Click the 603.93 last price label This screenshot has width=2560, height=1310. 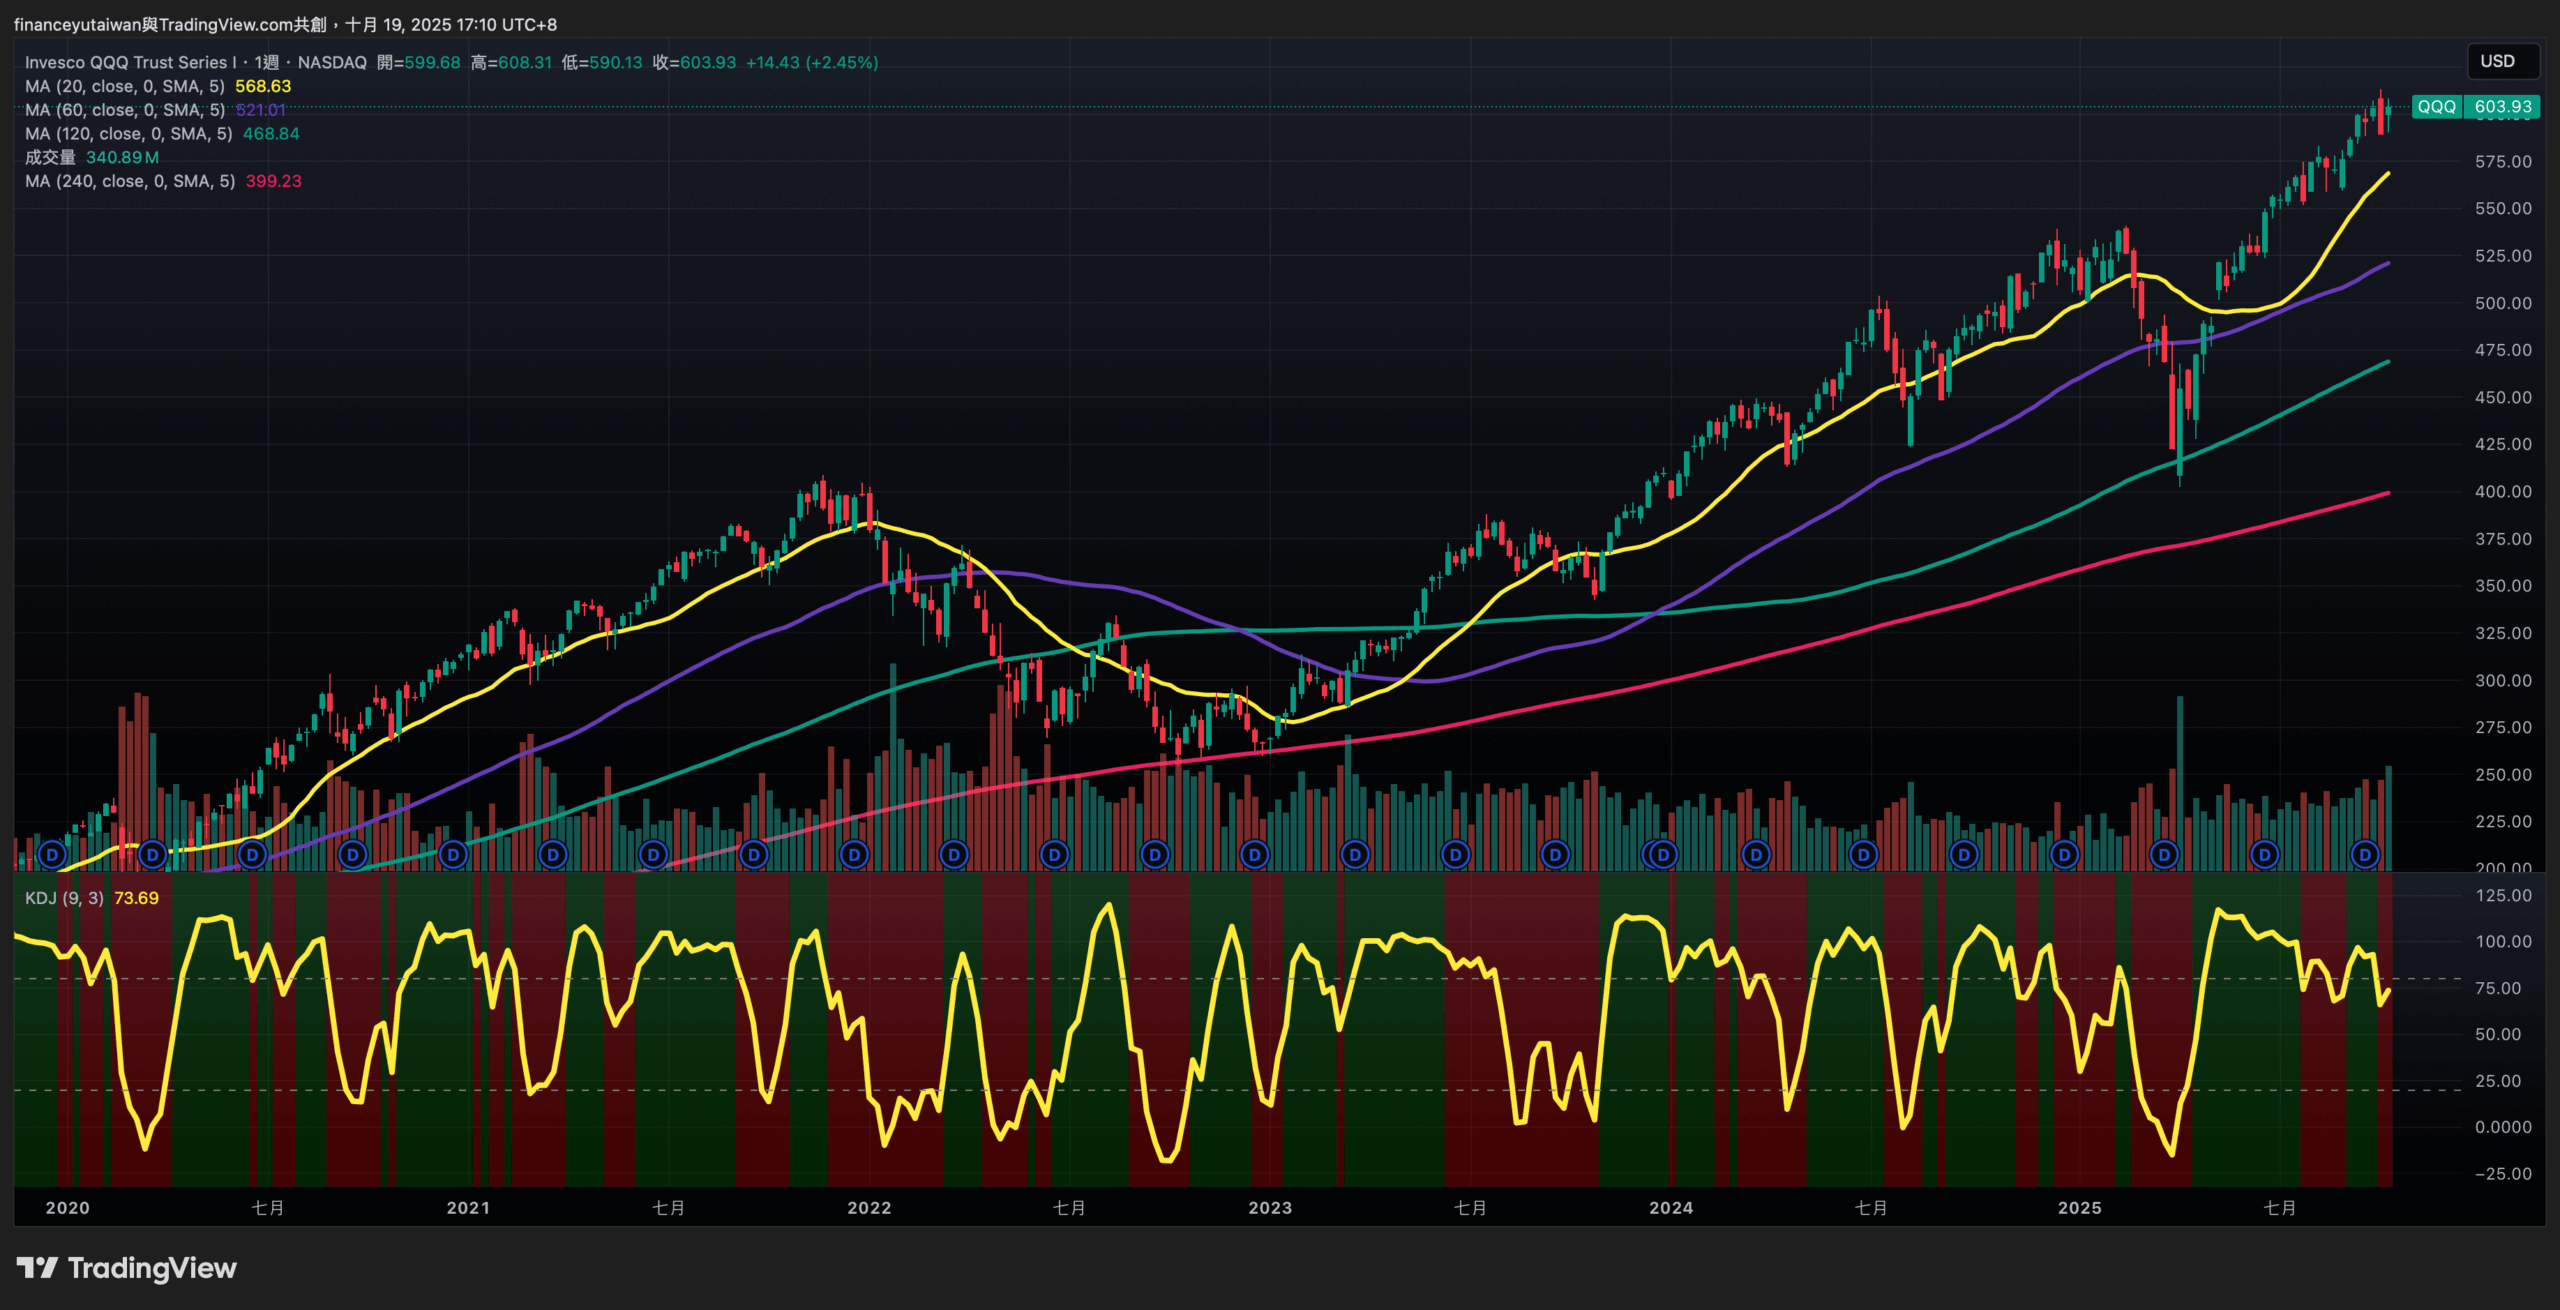coord(2503,107)
